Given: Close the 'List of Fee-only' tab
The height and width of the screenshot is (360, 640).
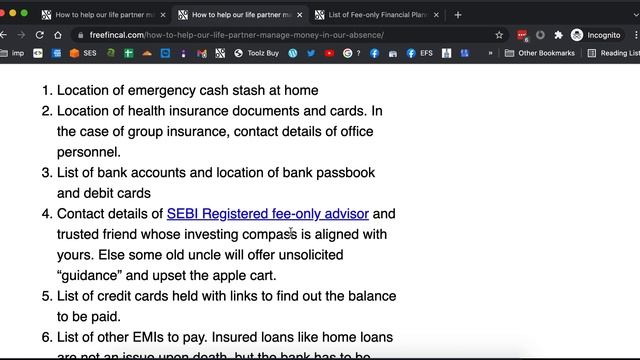Looking at the screenshot, I should (436, 15).
